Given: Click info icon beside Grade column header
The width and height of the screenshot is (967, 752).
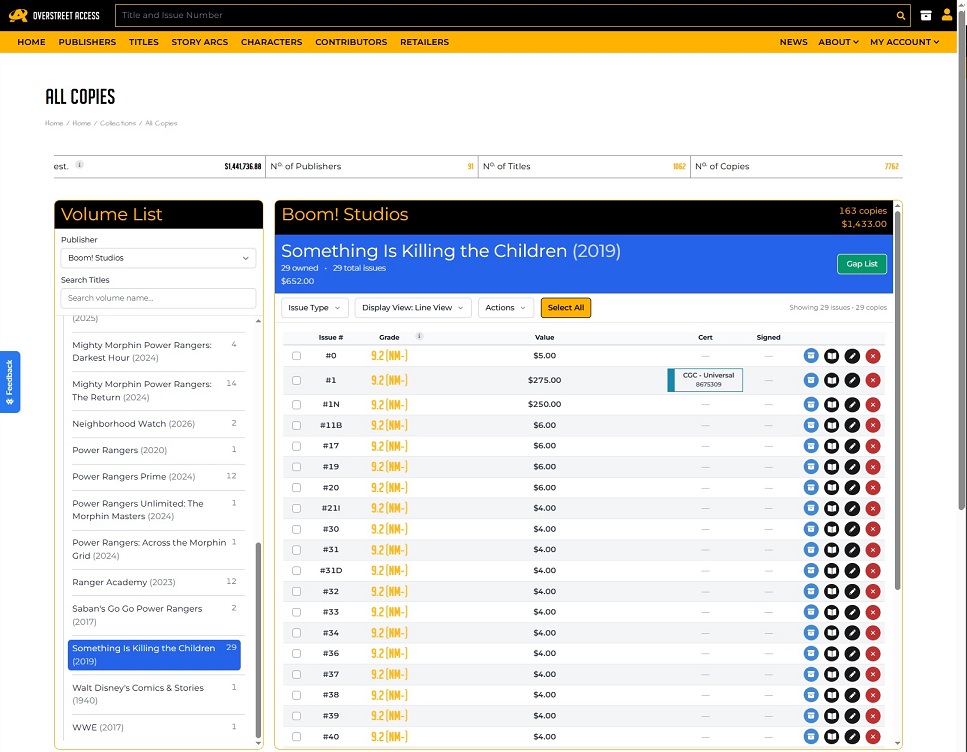Looking at the screenshot, I should coord(419,336).
